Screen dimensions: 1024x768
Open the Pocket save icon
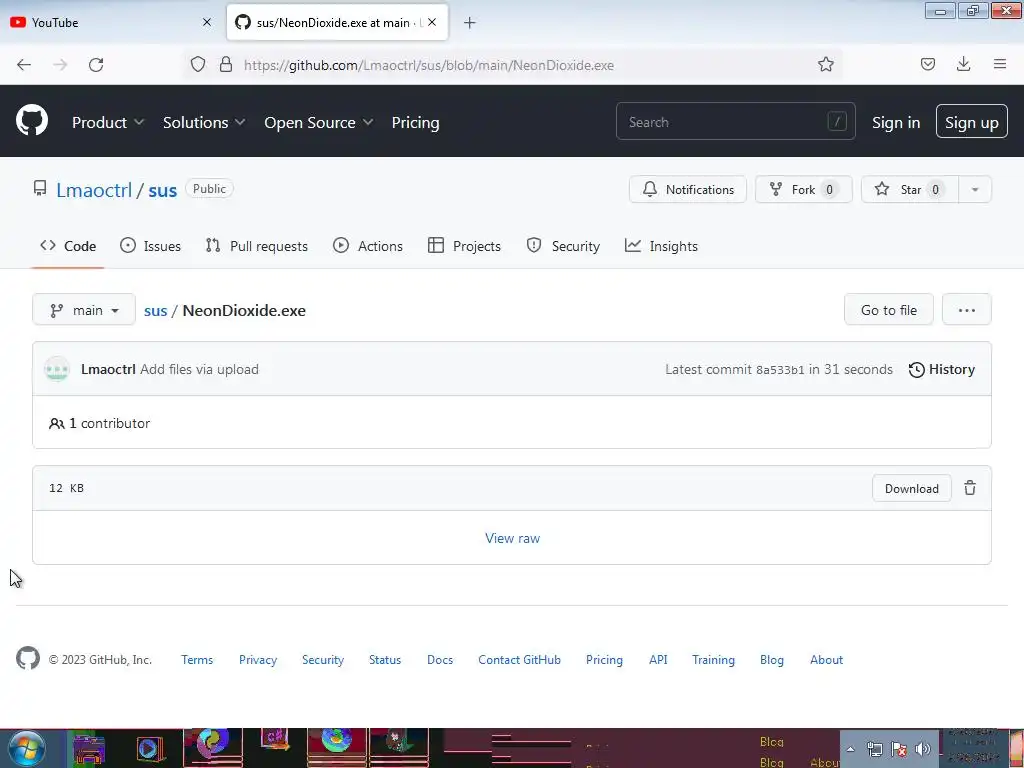pyautogui.click(x=927, y=64)
